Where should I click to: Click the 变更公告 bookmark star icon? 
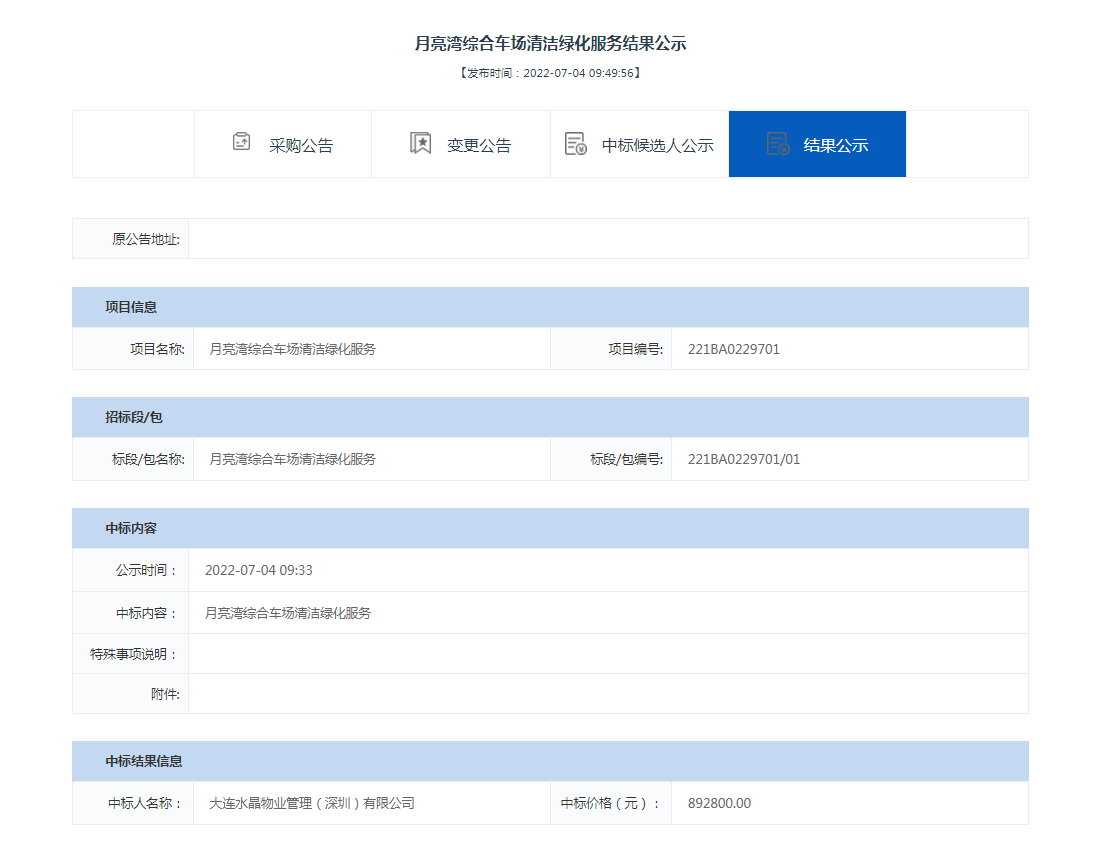point(420,143)
